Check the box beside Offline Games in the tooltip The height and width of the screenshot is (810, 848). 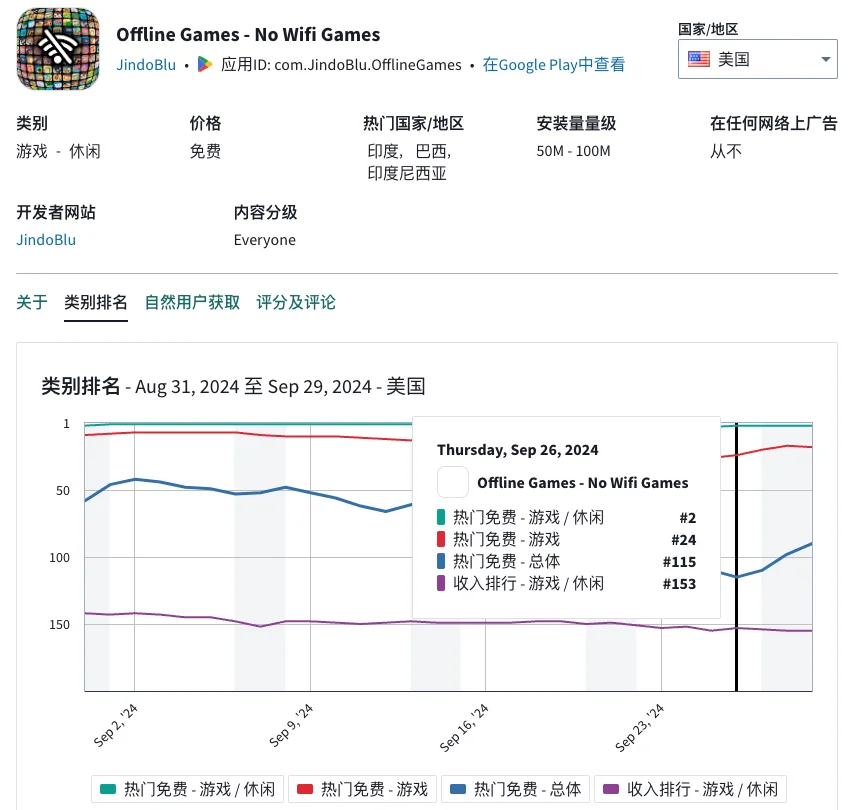[452, 482]
